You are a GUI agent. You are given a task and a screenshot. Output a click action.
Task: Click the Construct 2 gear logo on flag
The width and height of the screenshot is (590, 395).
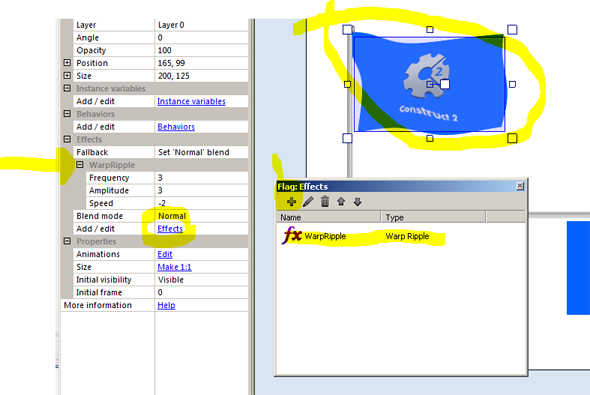(427, 76)
